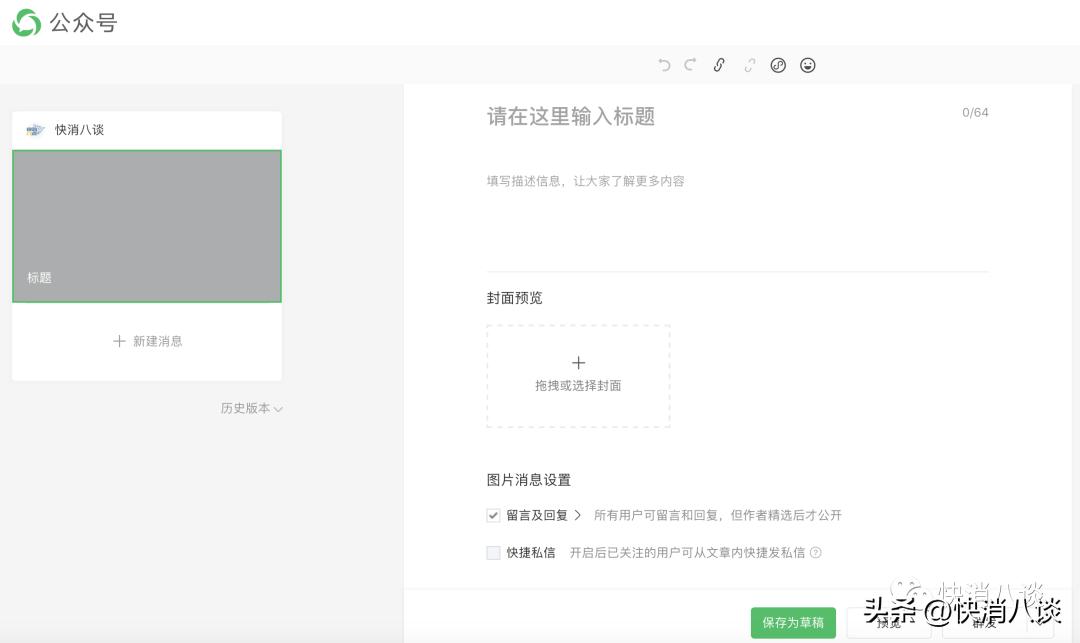Click the 预览 button
This screenshot has width=1080, height=643.
[x=889, y=624]
